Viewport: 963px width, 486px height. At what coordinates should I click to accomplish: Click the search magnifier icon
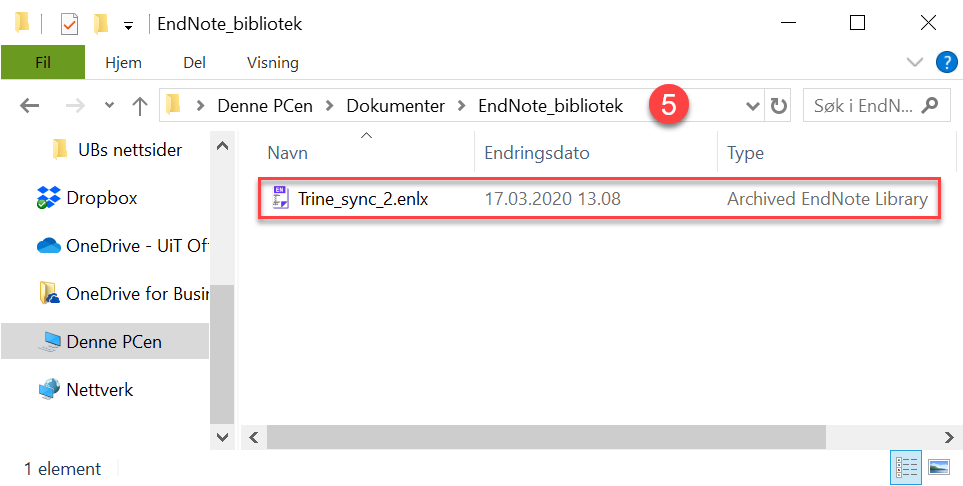pyautogui.click(x=930, y=105)
